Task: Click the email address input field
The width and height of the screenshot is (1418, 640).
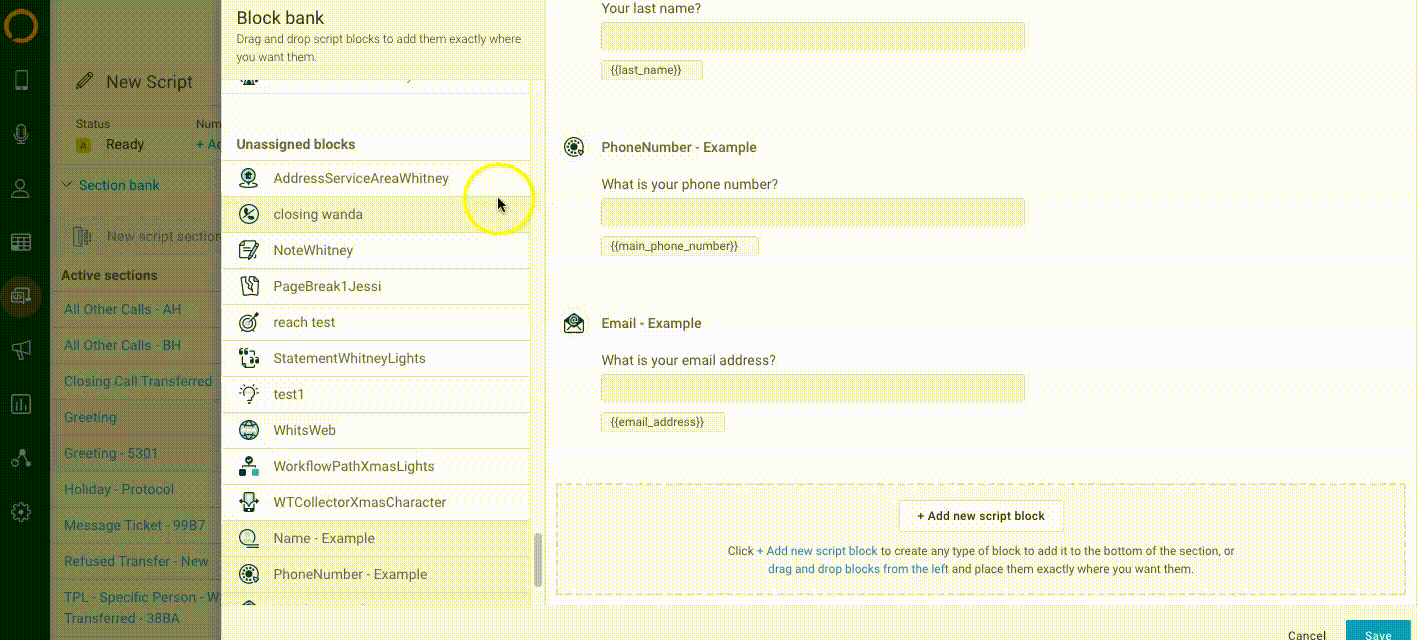Action: tap(812, 388)
